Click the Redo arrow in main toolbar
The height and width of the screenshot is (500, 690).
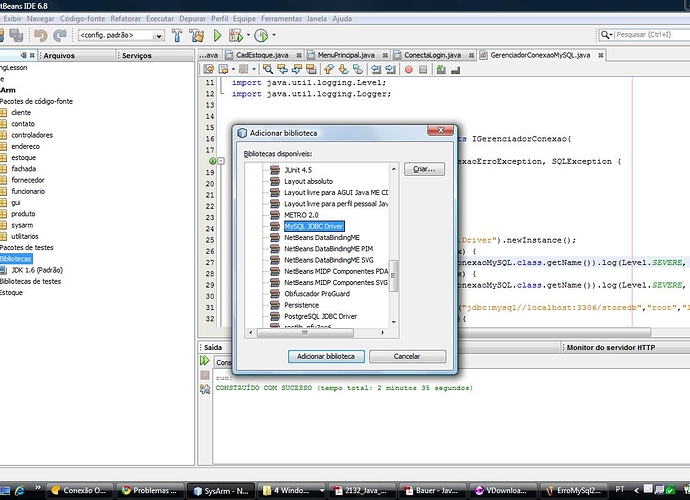pos(59,35)
